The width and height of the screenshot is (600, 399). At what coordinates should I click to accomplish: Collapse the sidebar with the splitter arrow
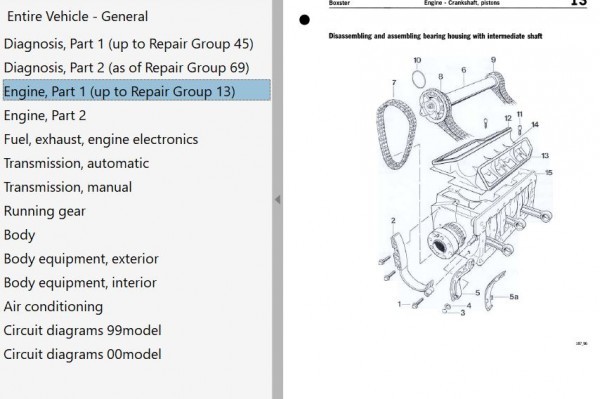click(277, 200)
